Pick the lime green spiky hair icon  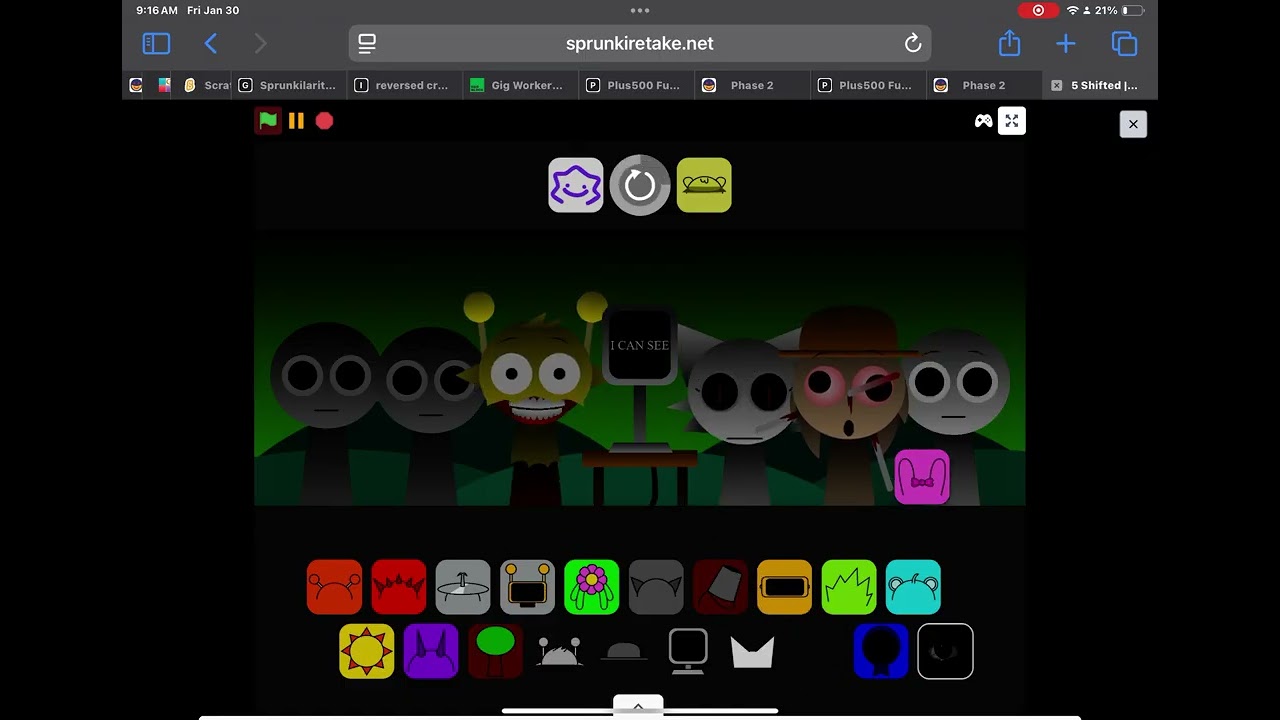coord(849,587)
